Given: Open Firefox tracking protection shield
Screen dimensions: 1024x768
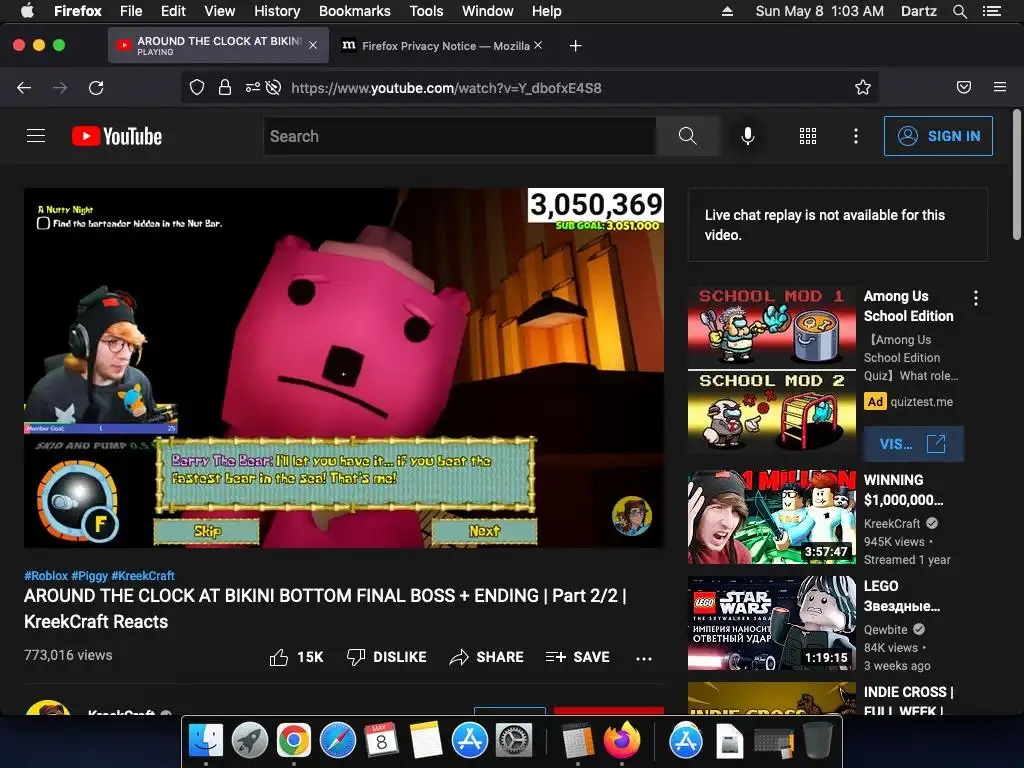Looking at the screenshot, I should click(x=197, y=88).
